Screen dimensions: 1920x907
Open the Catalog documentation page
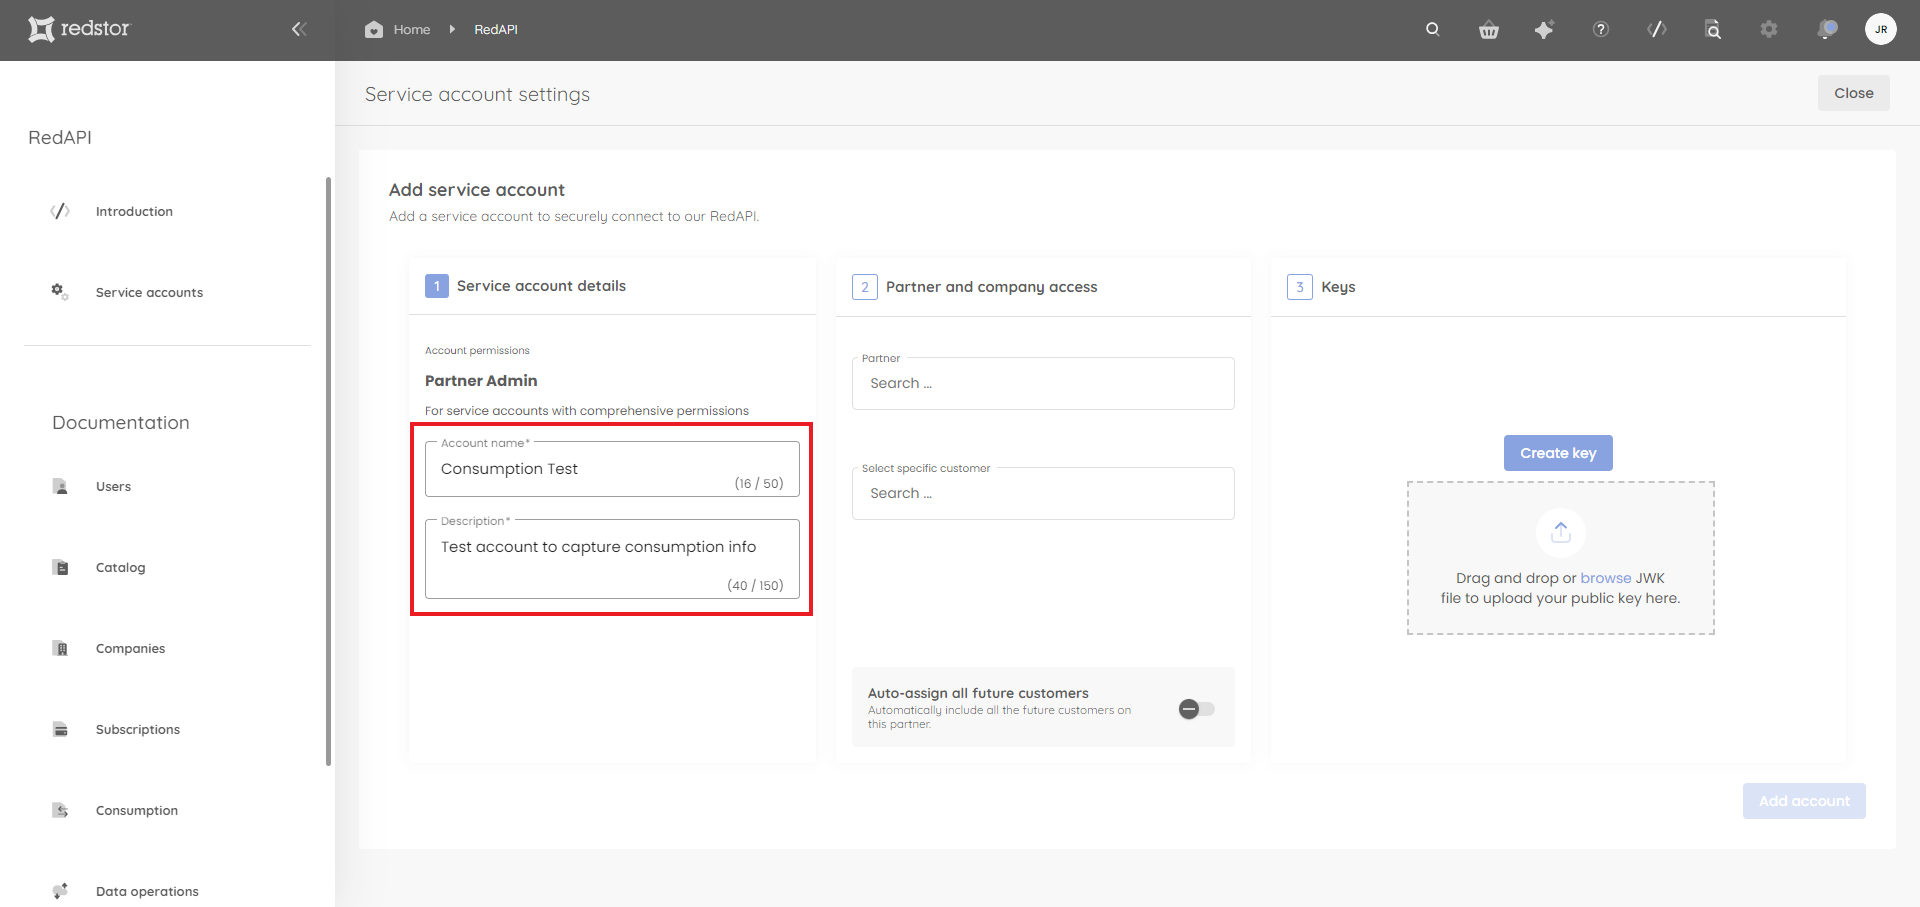click(120, 567)
